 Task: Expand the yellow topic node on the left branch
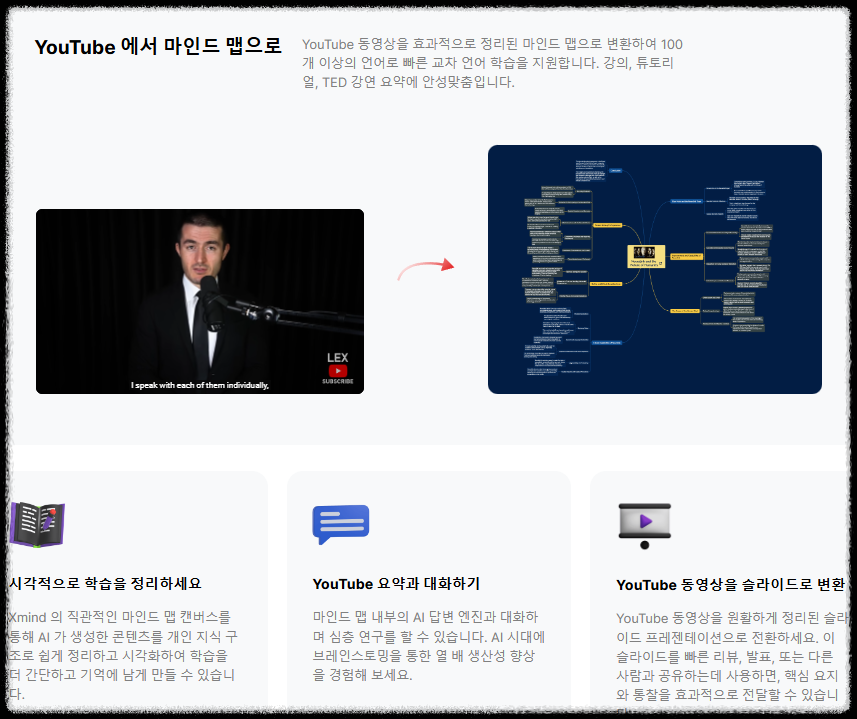click(607, 225)
